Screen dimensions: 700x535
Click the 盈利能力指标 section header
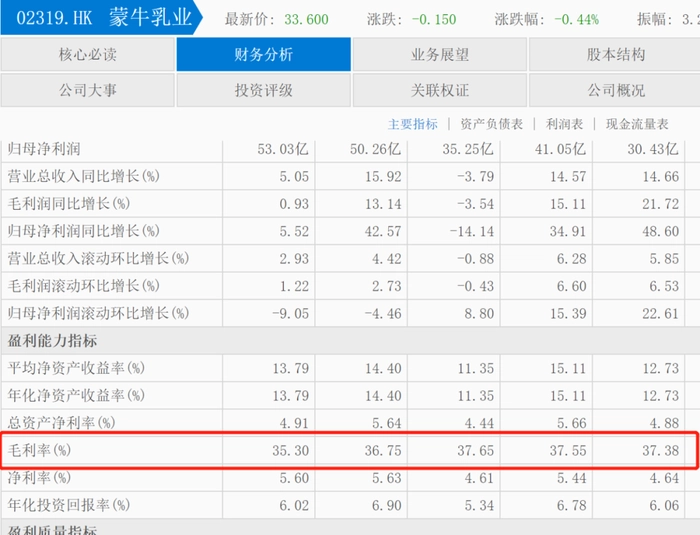(49, 340)
